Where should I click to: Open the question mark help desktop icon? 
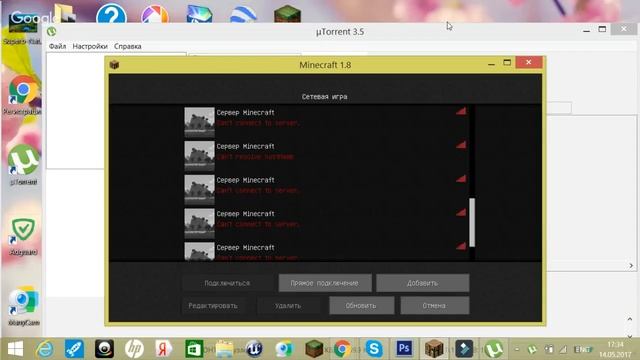click(111, 13)
